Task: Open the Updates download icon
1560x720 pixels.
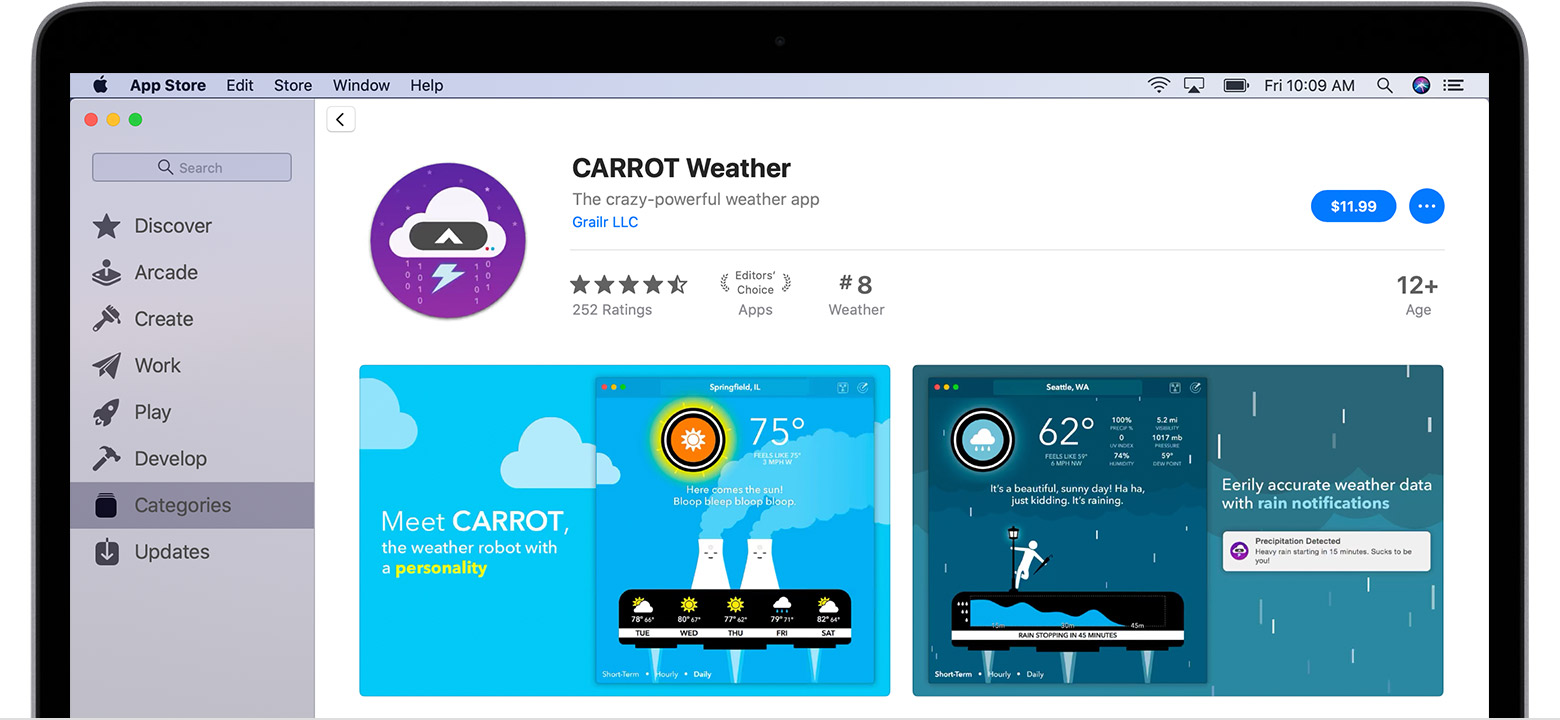Action: click(107, 552)
